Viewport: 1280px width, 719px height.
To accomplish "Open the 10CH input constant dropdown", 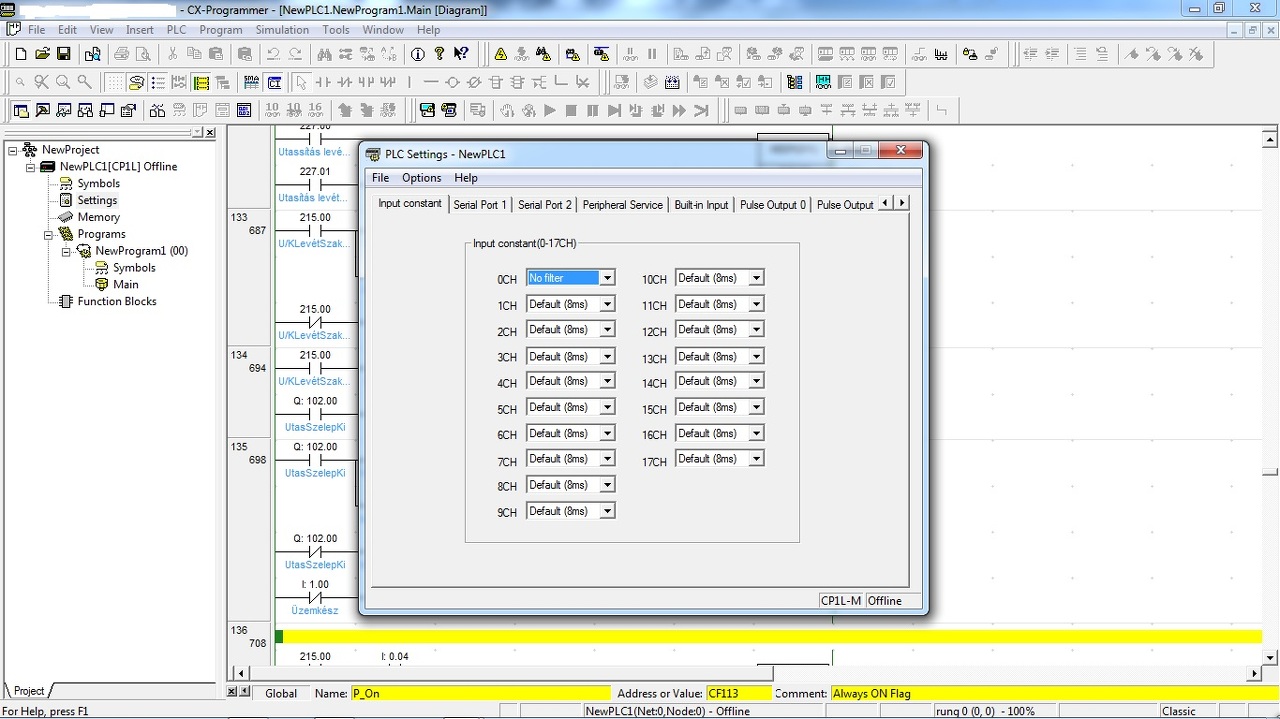I will tap(756, 278).
